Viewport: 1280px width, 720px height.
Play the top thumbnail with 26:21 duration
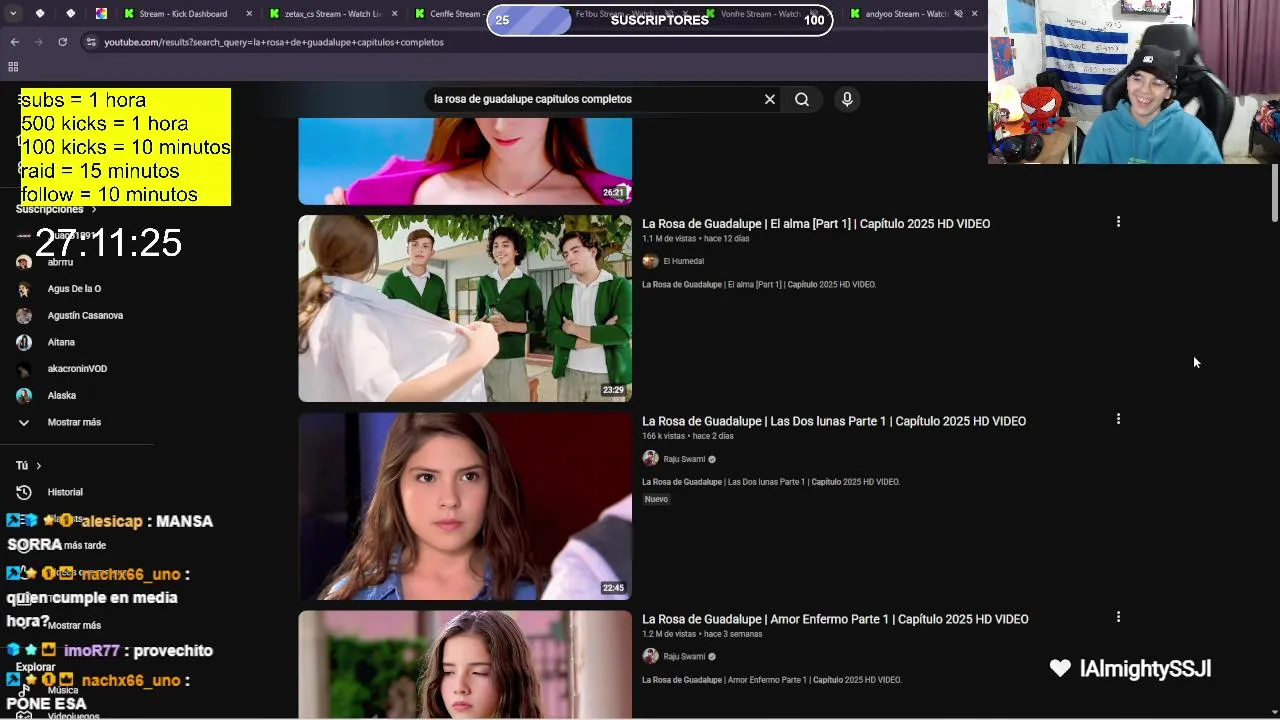[x=465, y=161]
